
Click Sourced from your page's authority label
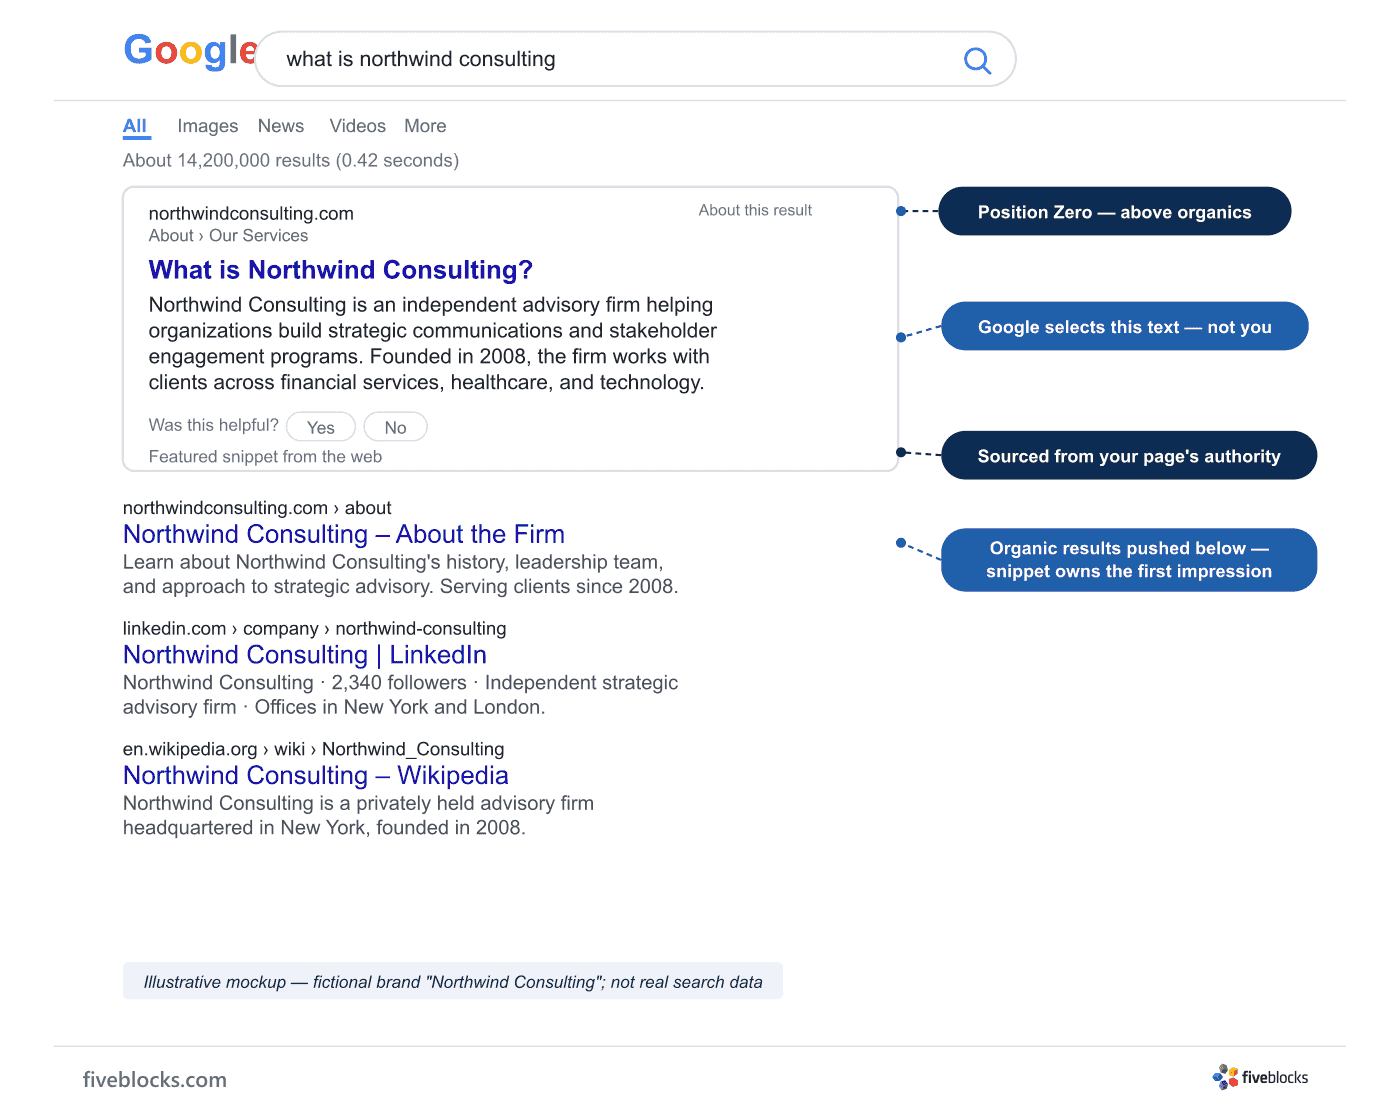pos(1129,455)
